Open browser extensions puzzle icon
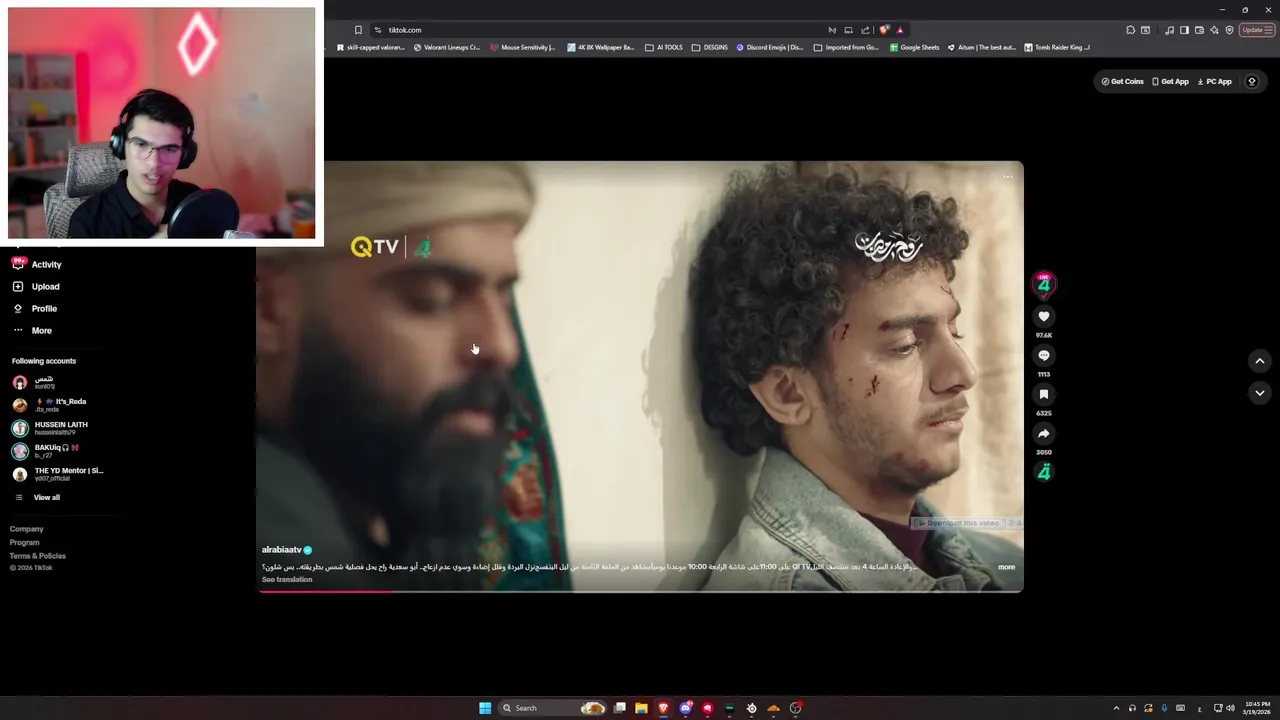This screenshot has height=720, width=1280. [x=1130, y=30]
